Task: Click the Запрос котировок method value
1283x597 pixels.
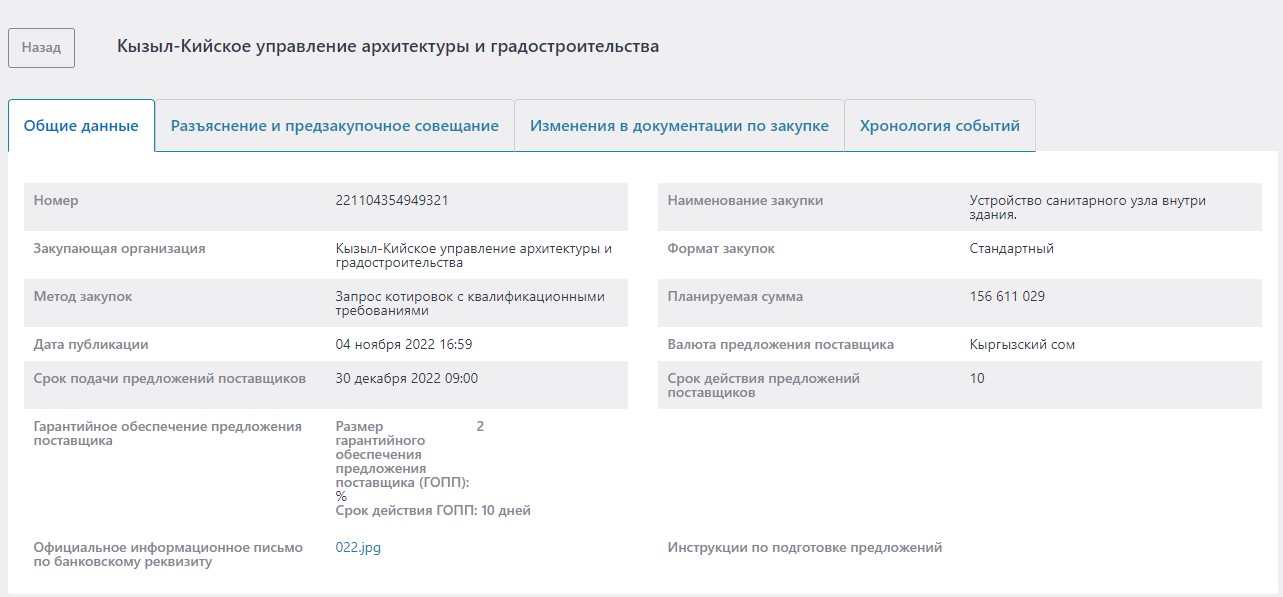Action: coord(470,303)
